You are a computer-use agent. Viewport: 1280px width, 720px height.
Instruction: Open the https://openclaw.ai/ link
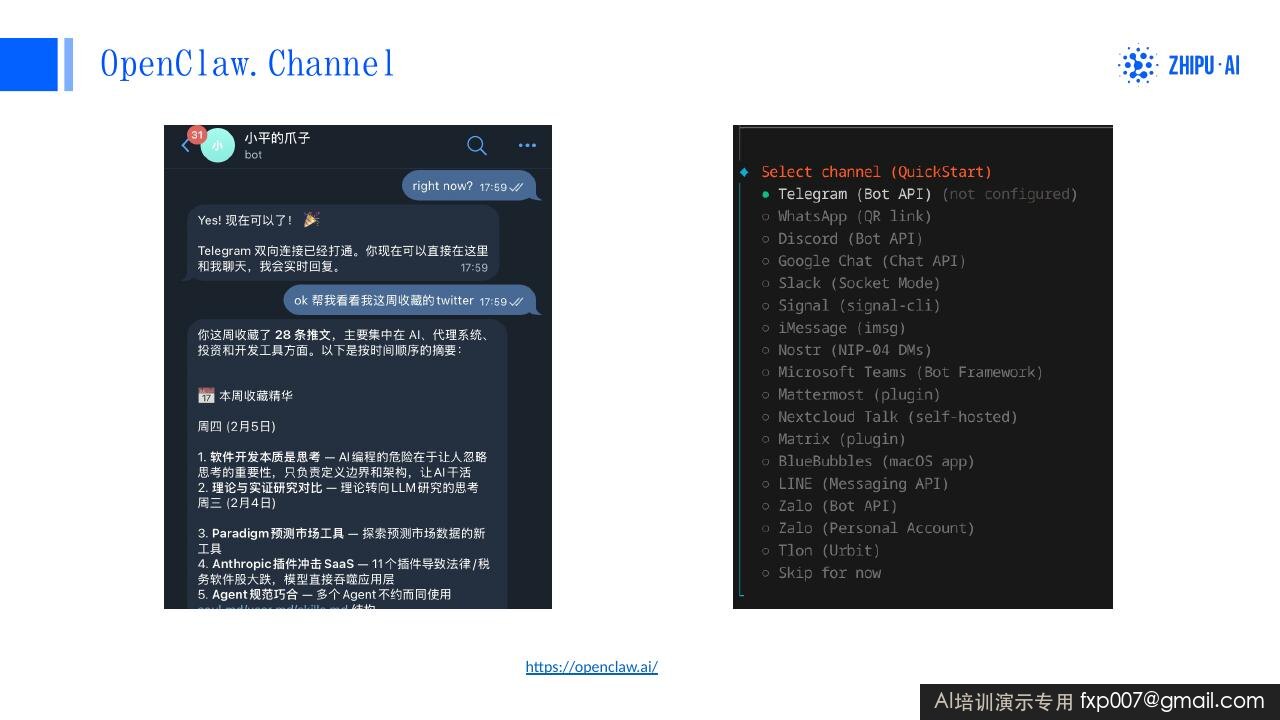pos(592,667)
